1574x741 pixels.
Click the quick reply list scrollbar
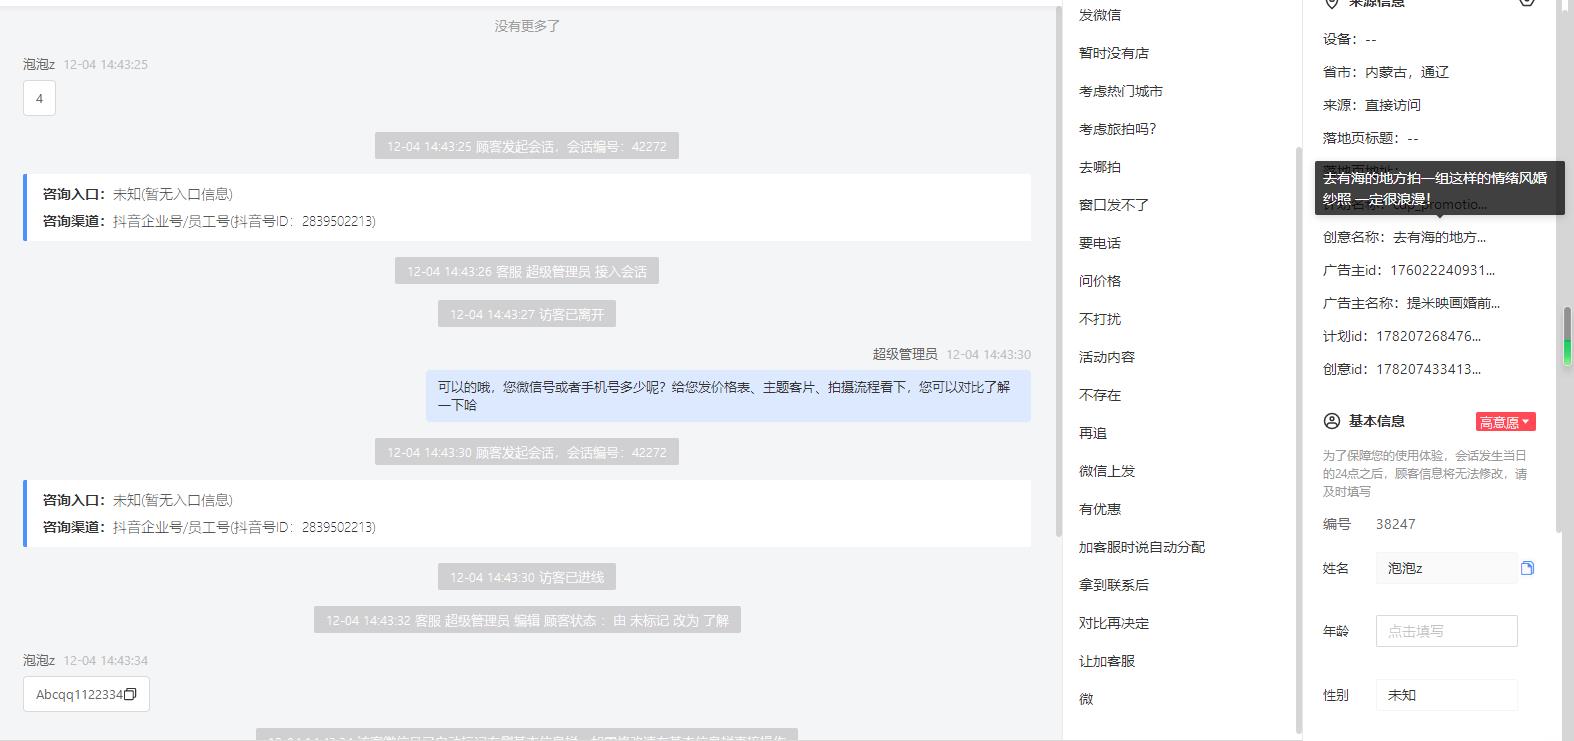point(1299,440)
